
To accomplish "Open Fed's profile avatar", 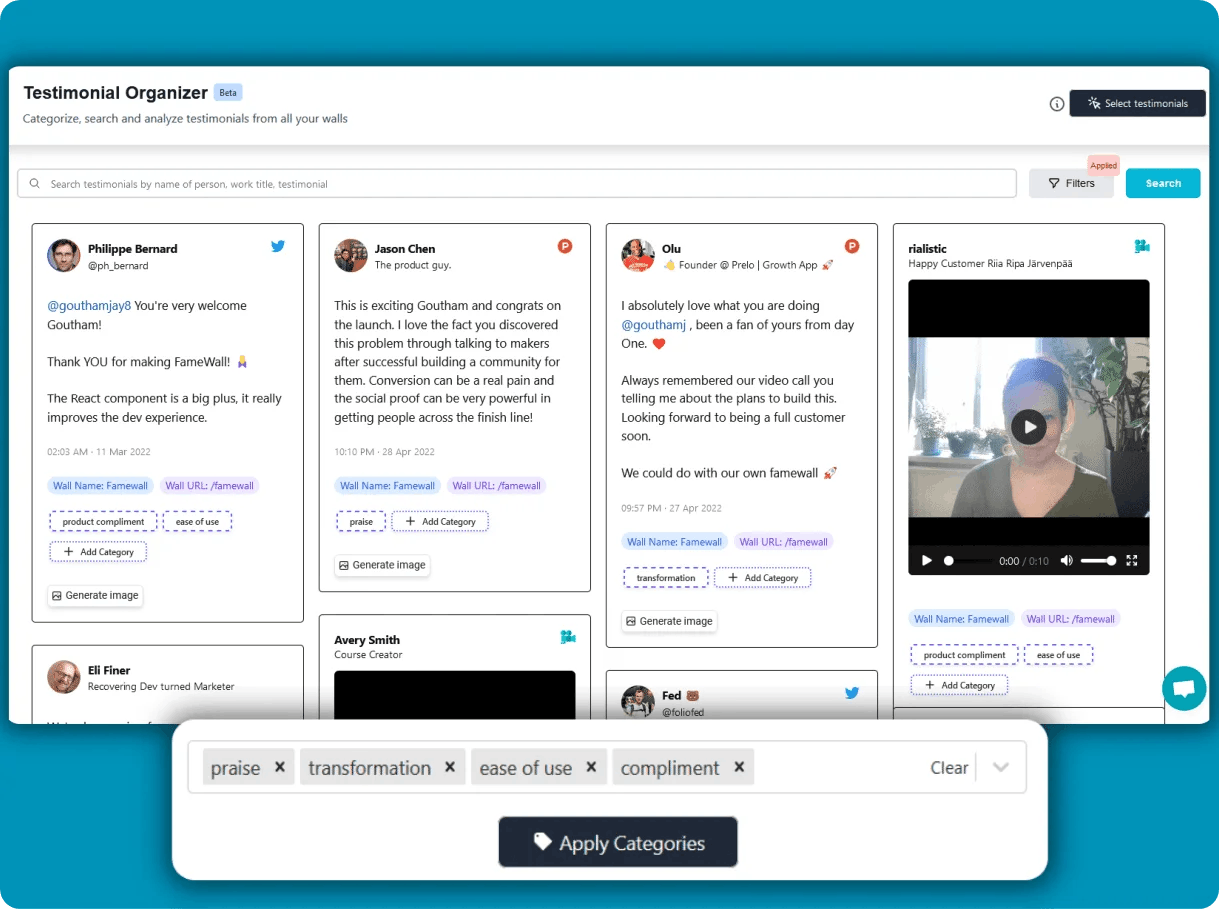I will coord(638,702).
